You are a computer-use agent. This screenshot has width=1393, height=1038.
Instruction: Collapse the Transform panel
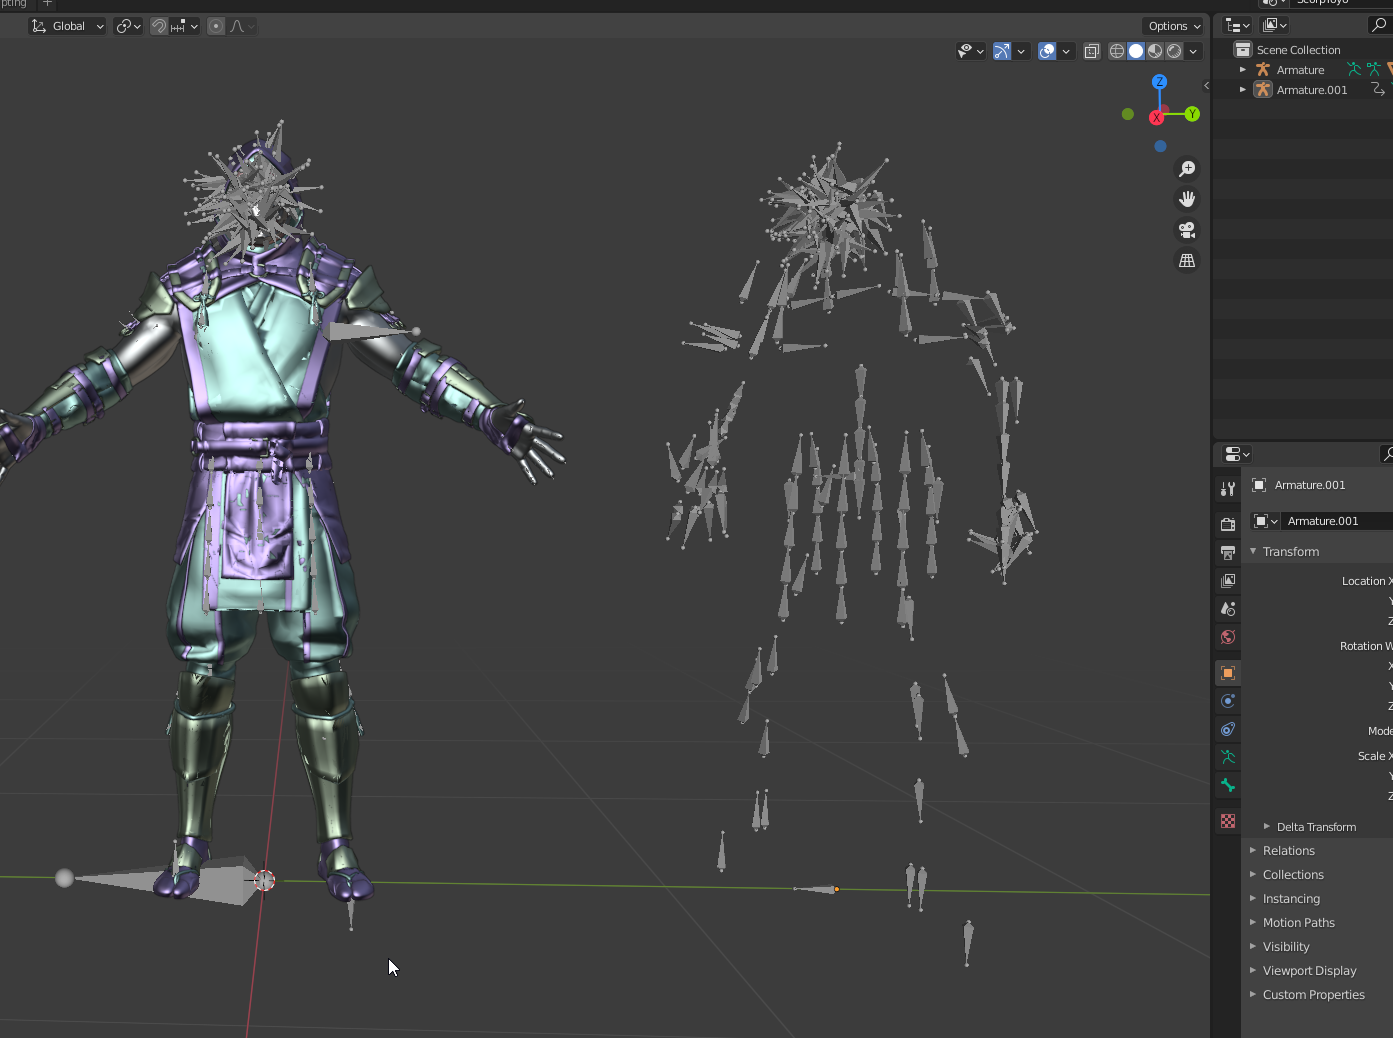(x=1253, y=551)
